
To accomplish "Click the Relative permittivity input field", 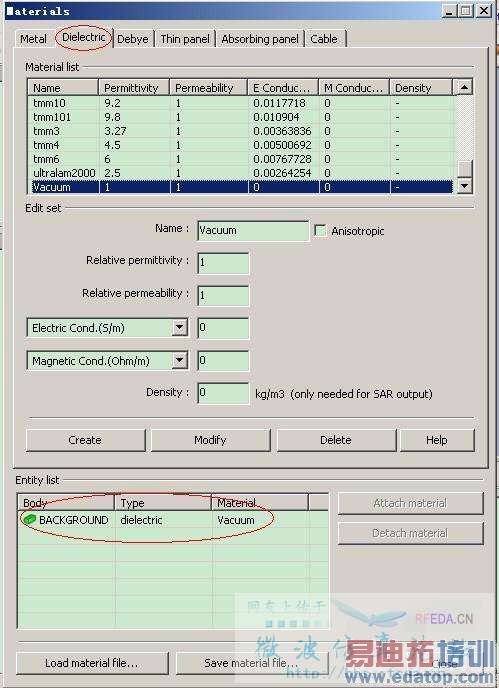I will [x=223, y=262].
